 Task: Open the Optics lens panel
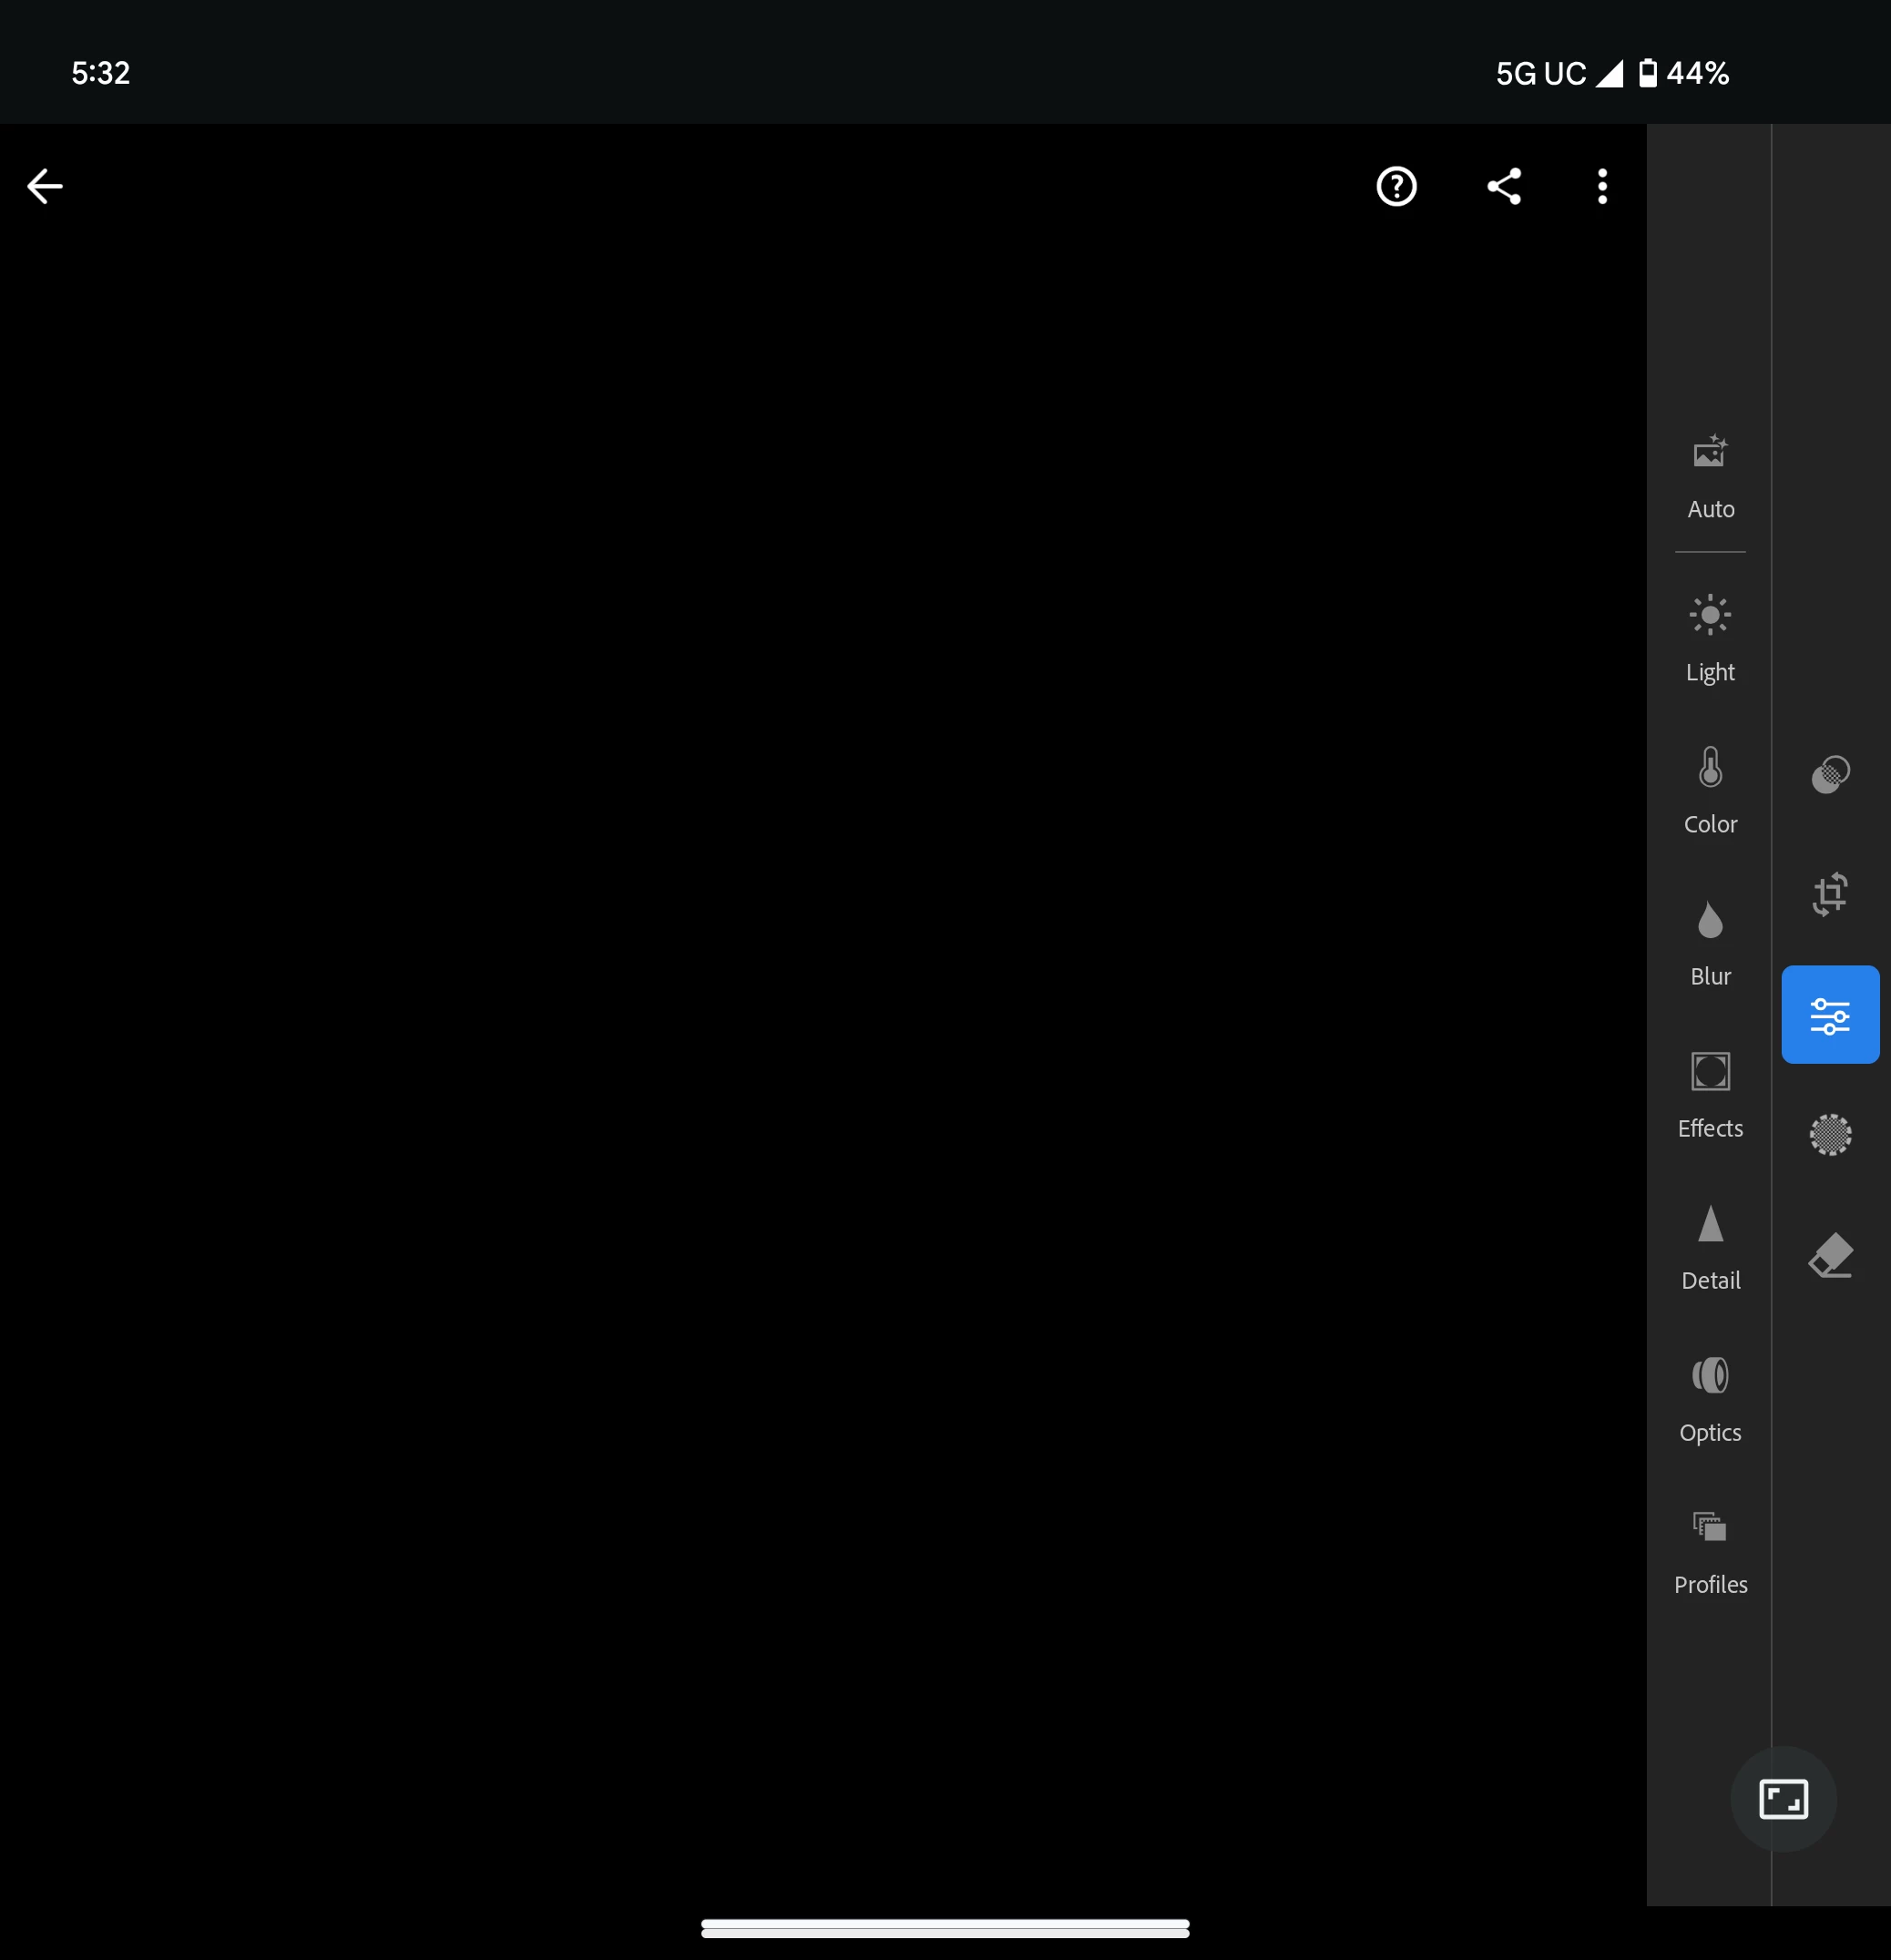1710,1398
